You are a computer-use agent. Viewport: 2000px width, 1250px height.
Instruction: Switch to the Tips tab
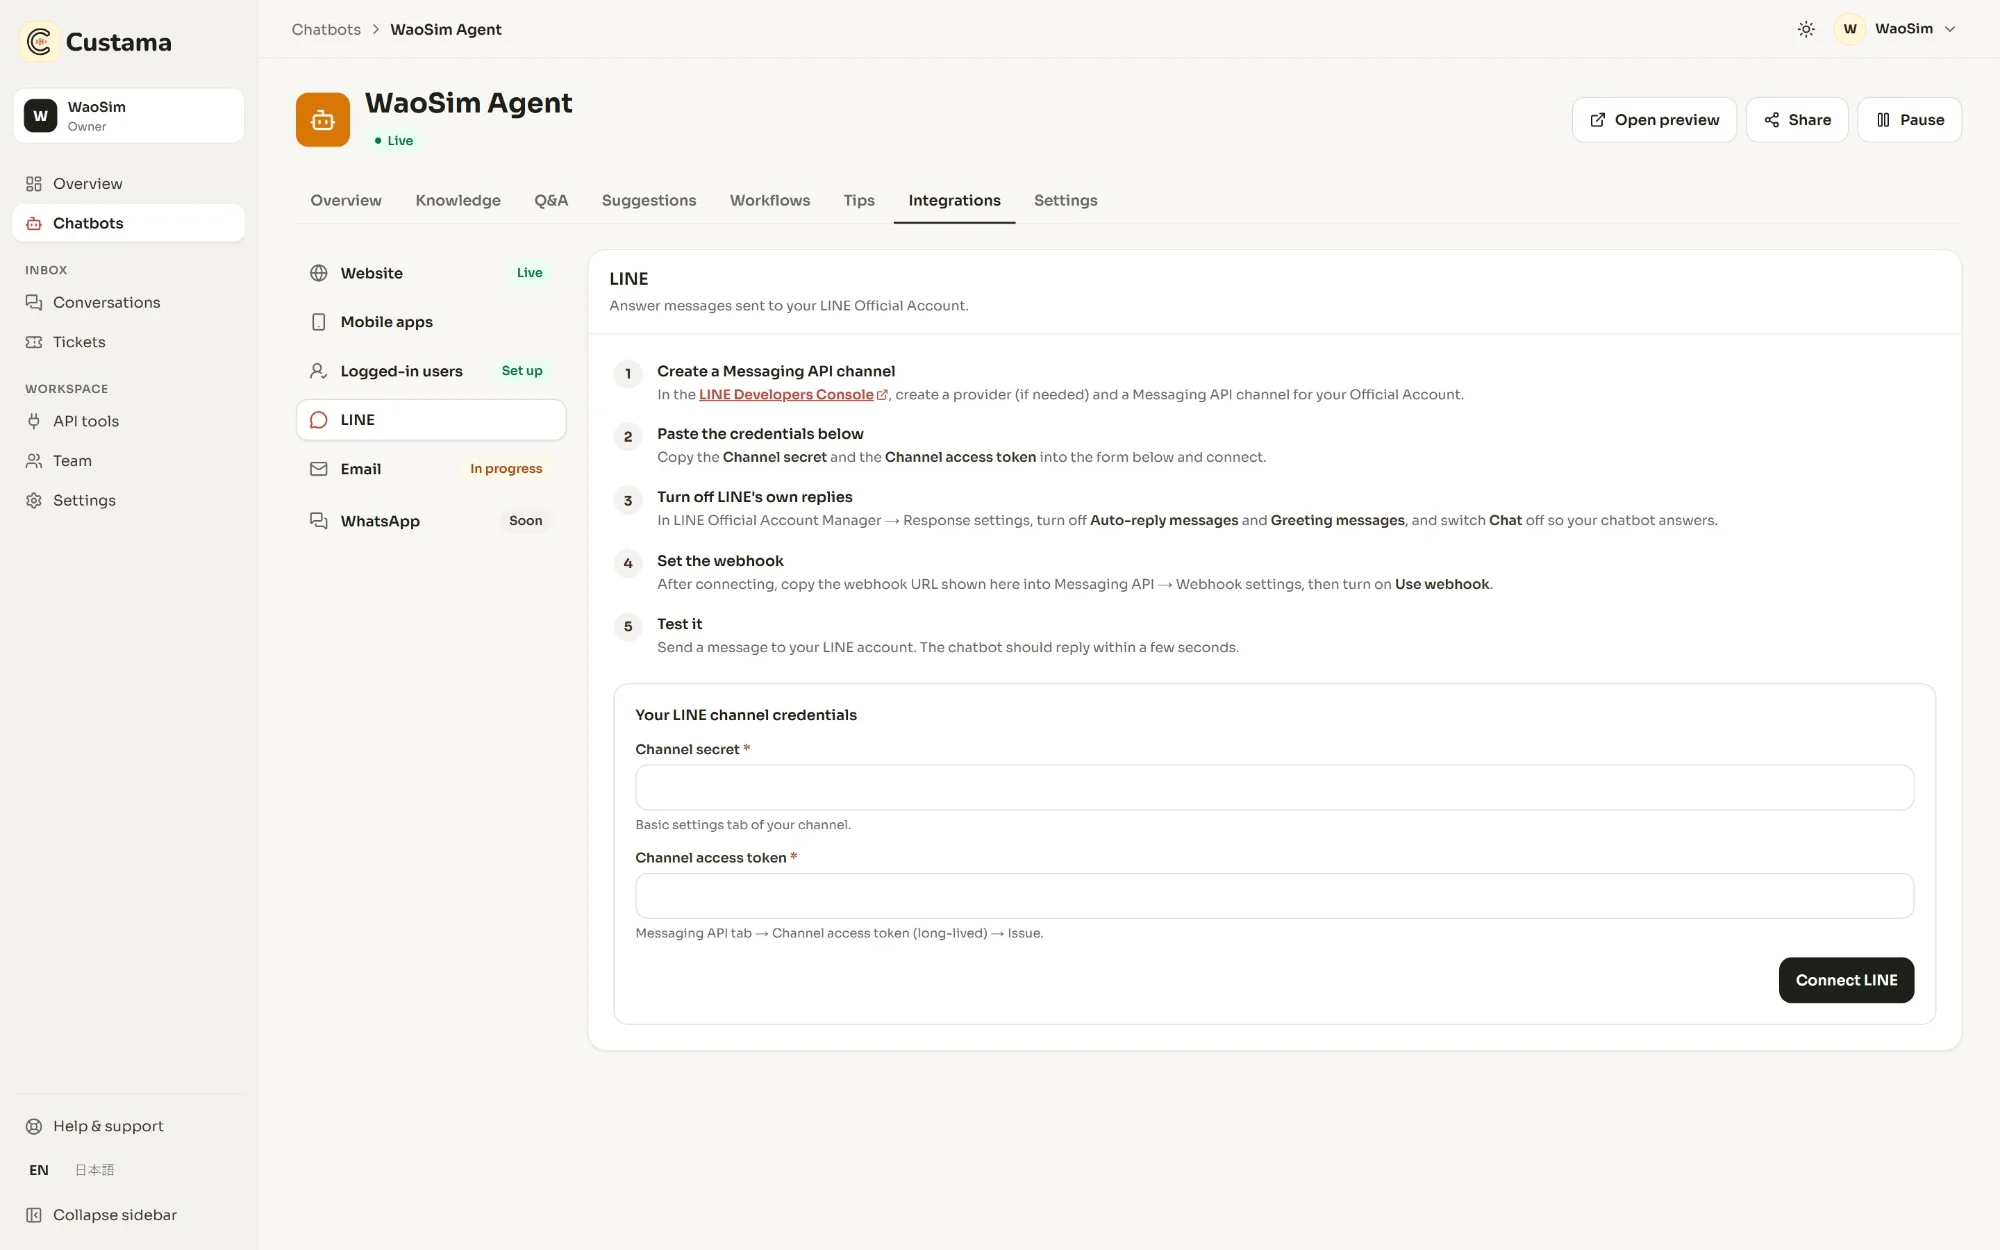[x=859, y=200]
